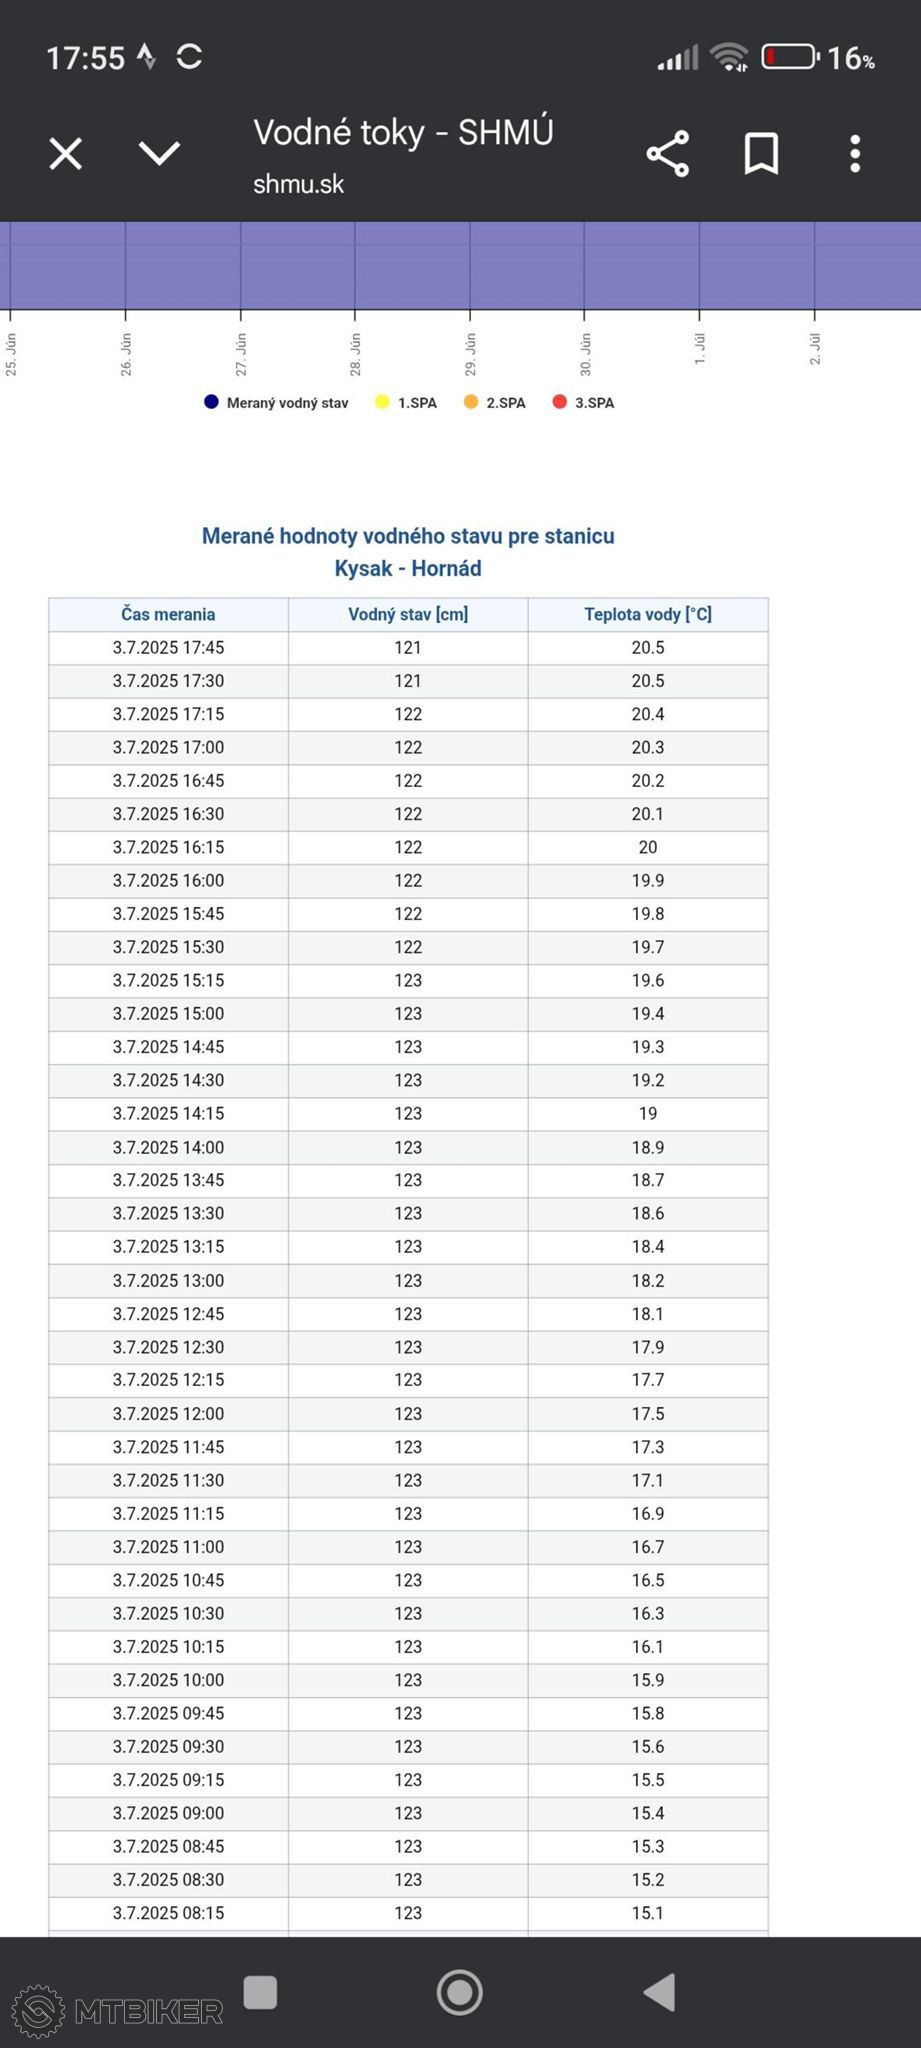
Task: Tap the Android recent apps square button
Action: coord(260,1992)
